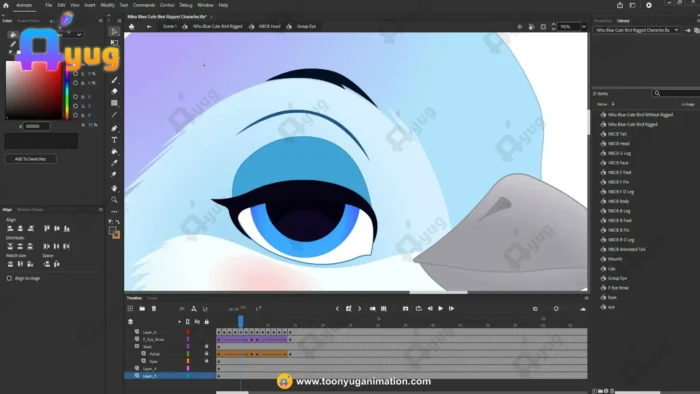This screenshot has height=394, width=700.
Task: Click the Delete layer trash icon
Action: (154, 308)
